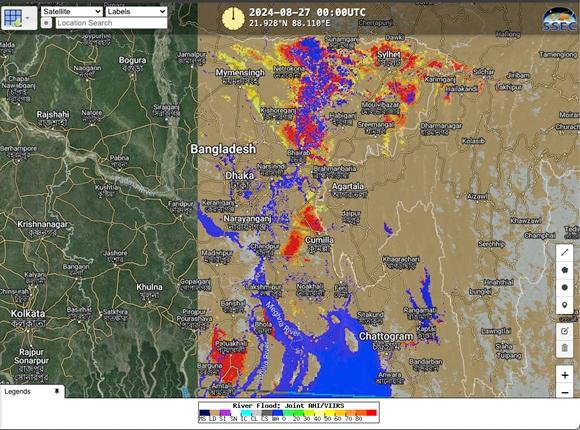Toggle the locate button beside Location Search

[46, 23]
